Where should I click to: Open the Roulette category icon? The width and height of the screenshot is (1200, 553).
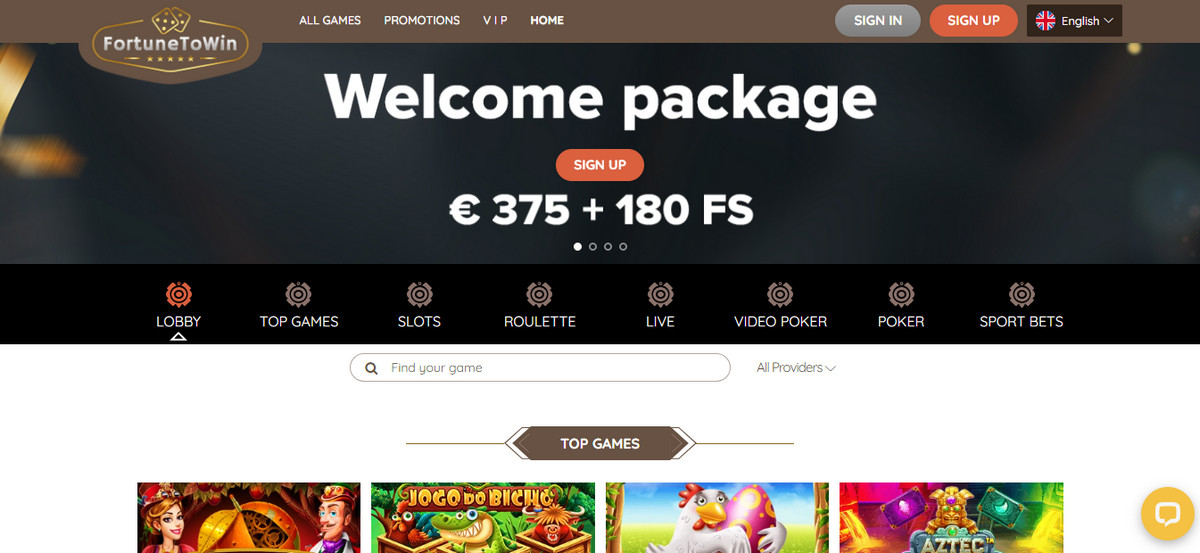(x=540, y=294)
